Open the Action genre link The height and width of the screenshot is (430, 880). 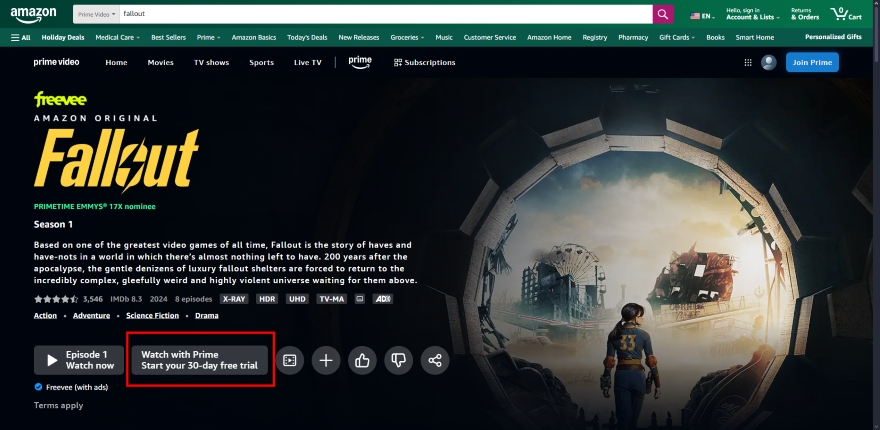(45, 315)
